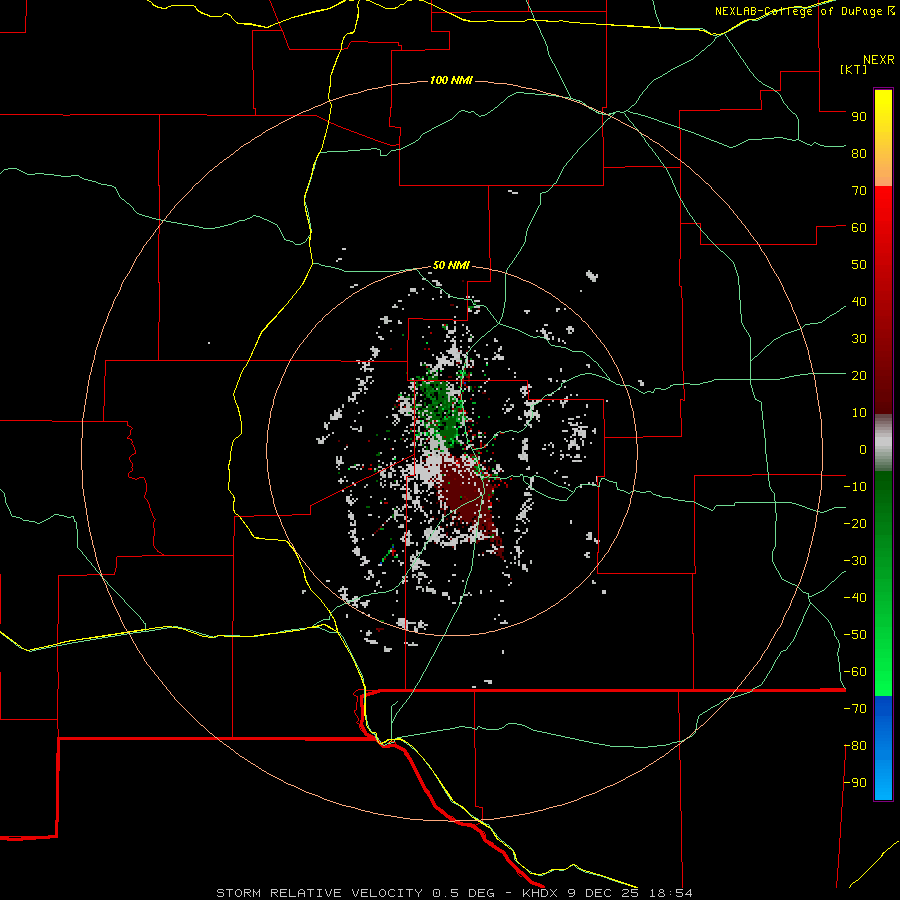
Task: Click the 100 NMI range ring label
Action: tap(451, 80)
